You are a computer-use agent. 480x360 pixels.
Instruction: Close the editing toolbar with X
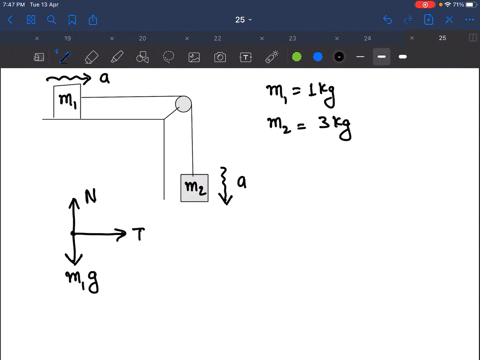click(449, 20)
